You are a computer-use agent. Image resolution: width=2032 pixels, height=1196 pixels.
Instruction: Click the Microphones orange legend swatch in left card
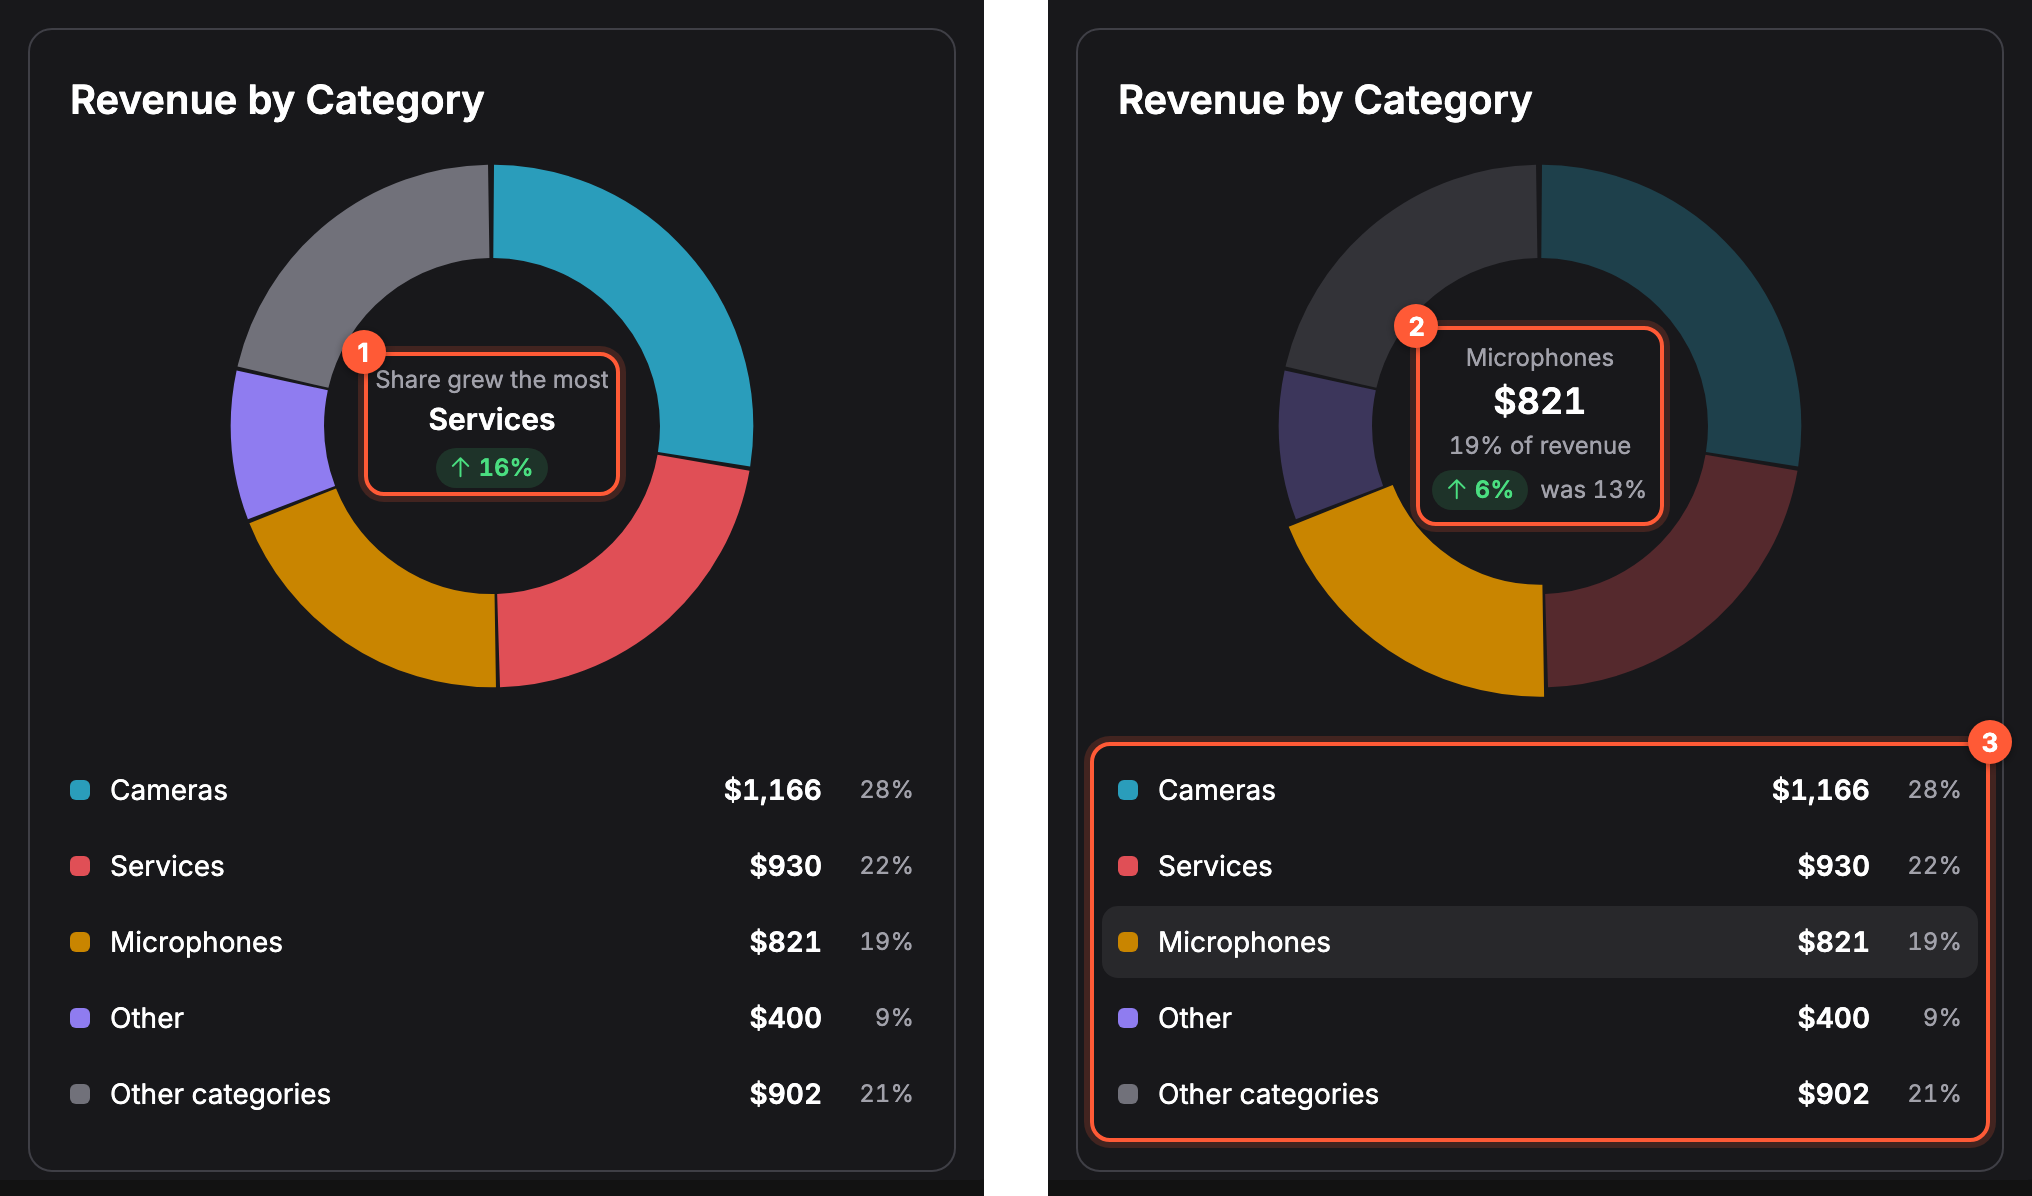(80, 942)
